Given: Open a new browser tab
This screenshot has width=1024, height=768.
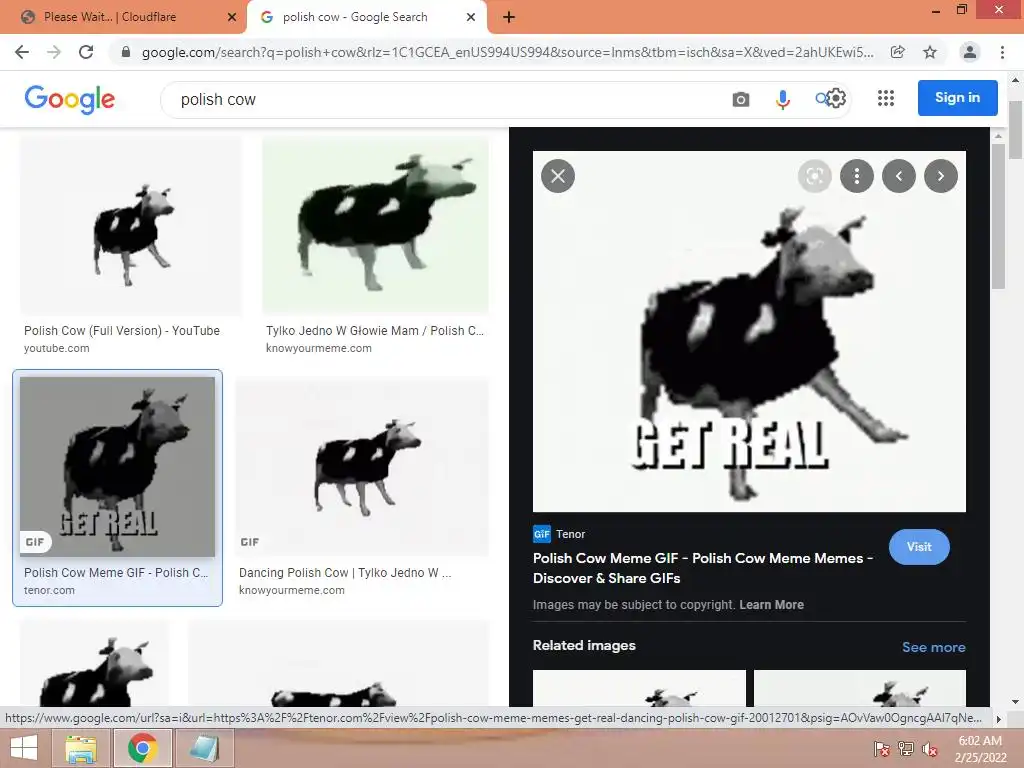Looking at the screenshot, I should click(x=509, y=18).
